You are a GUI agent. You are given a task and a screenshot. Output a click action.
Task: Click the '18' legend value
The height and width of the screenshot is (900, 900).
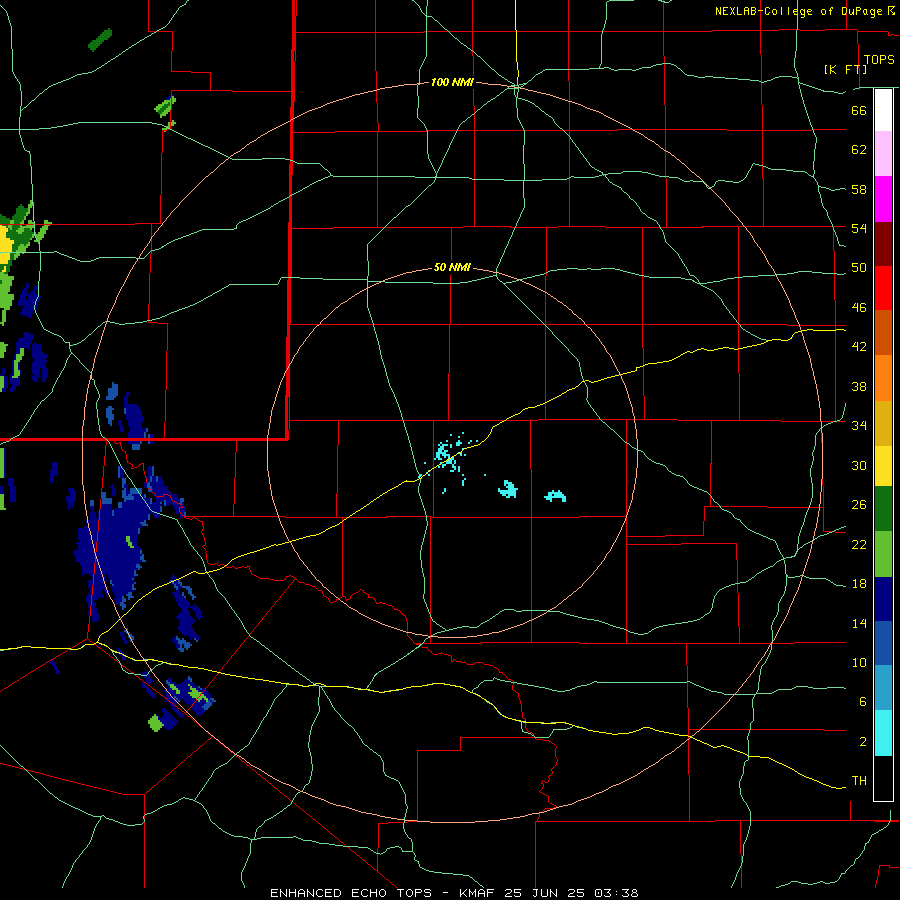(859, 584)
